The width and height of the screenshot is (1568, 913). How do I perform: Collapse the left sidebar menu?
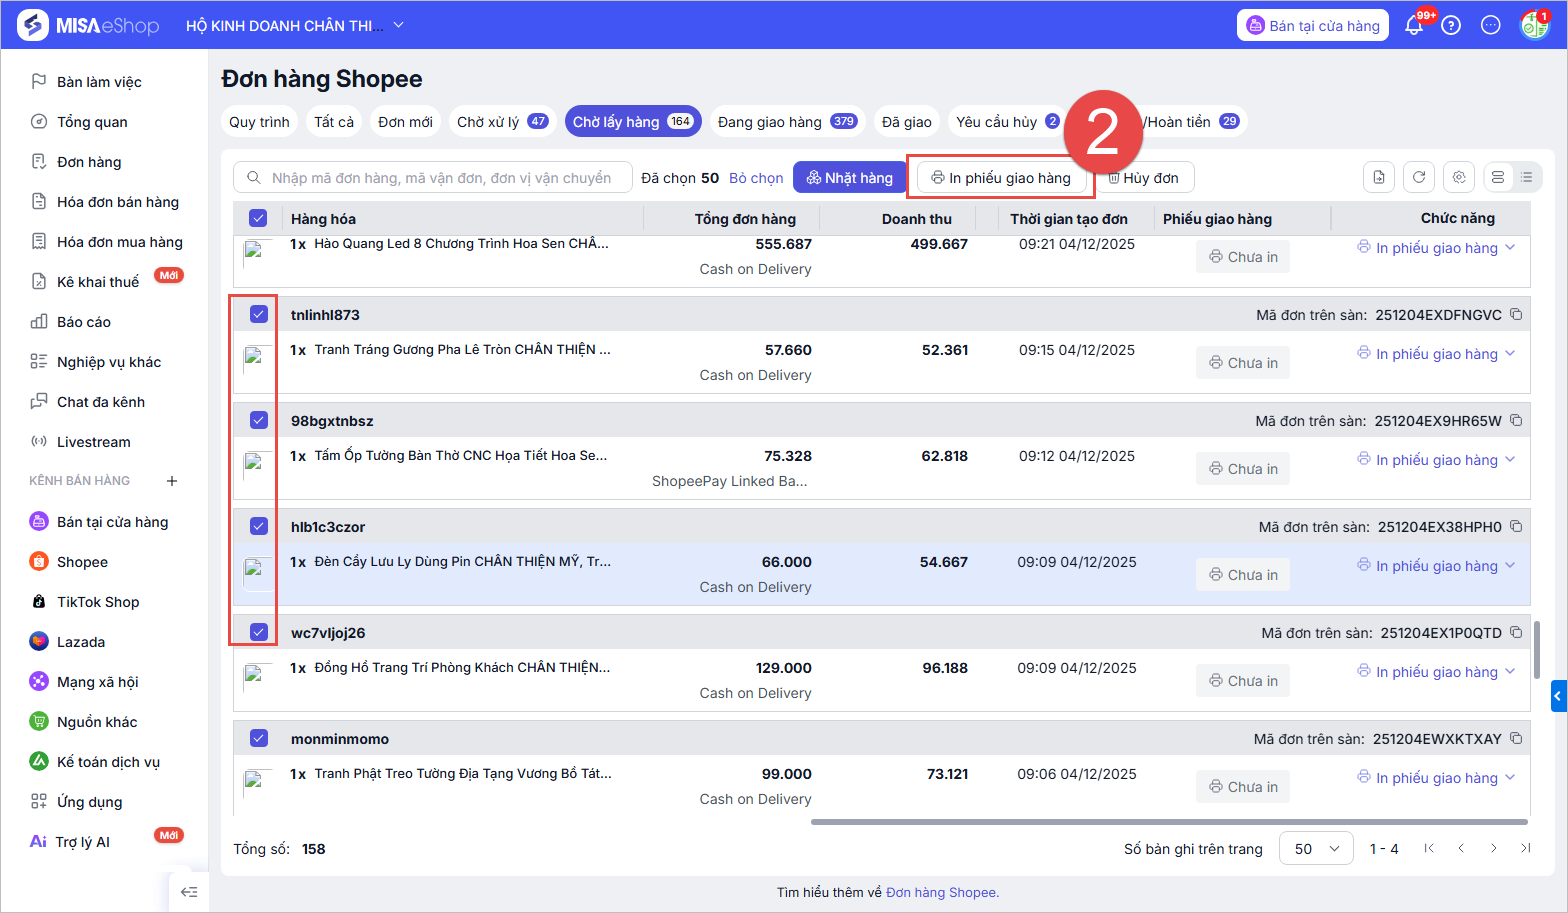[x=189, y=892]
